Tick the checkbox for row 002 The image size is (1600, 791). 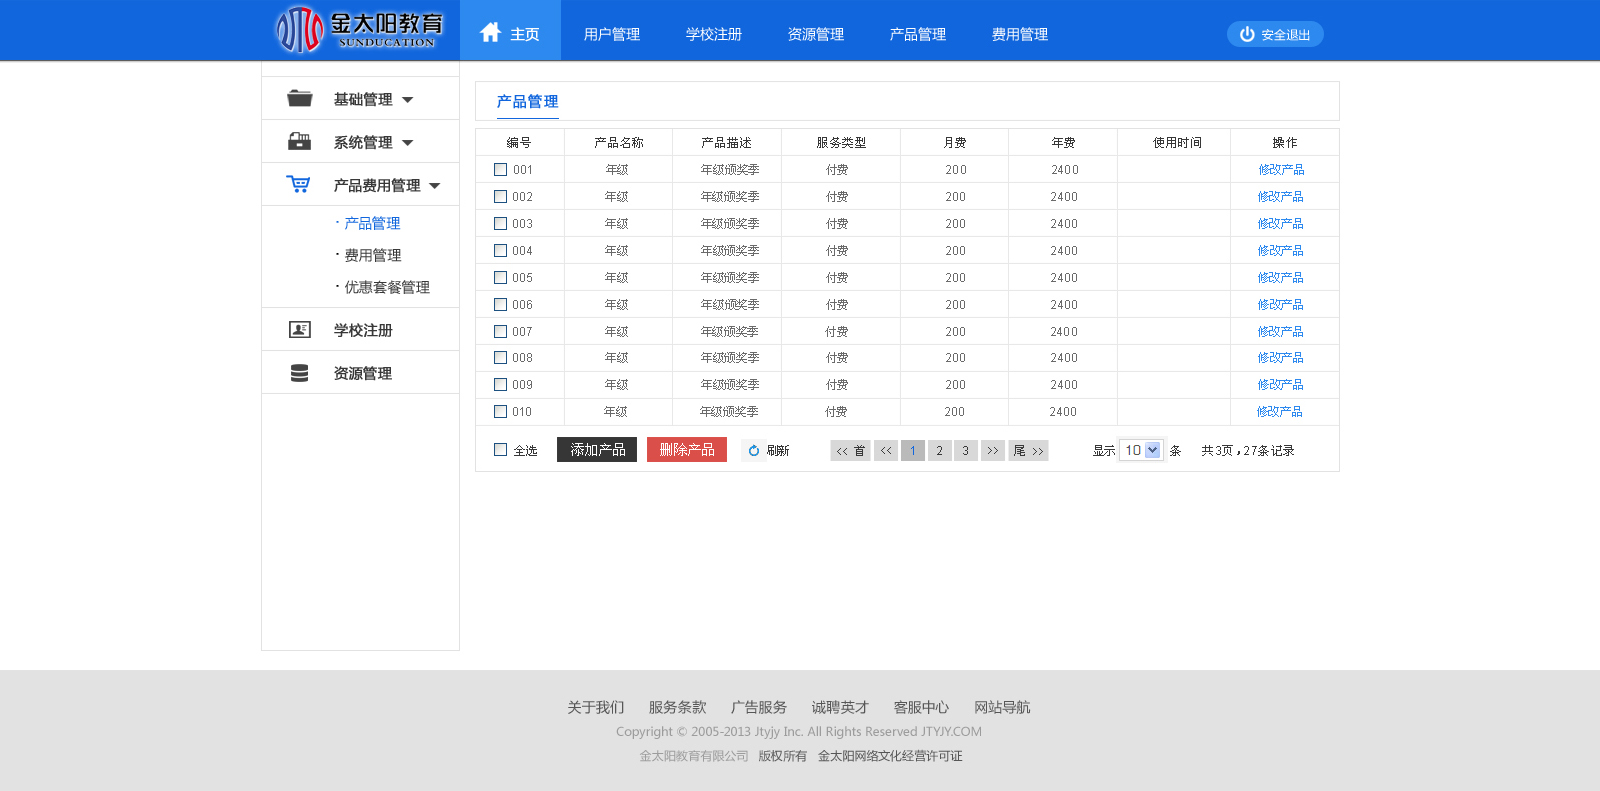click(500, 197)
